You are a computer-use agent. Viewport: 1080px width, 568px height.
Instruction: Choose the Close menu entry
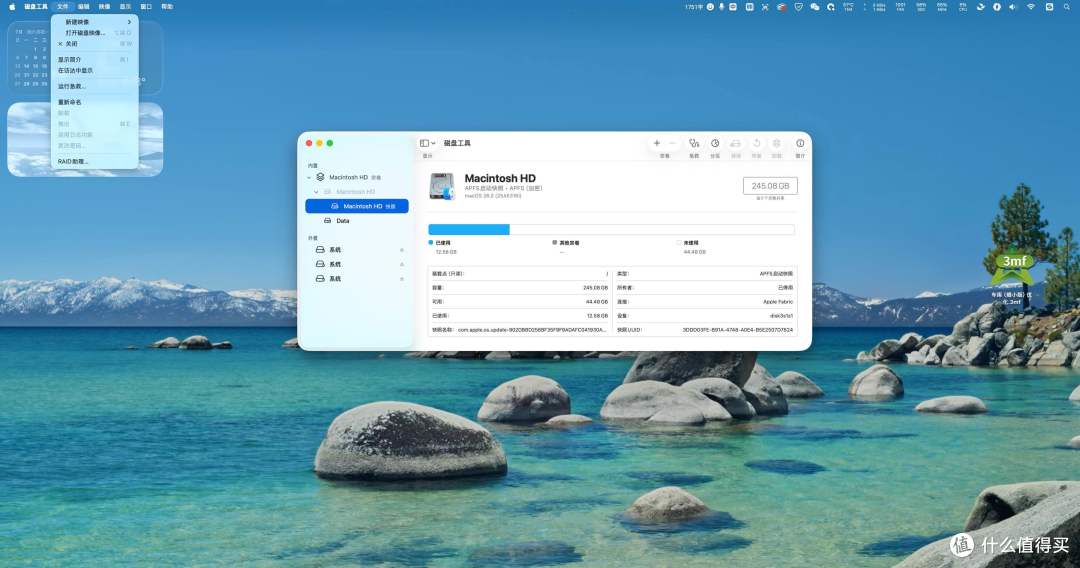point(94,44)
